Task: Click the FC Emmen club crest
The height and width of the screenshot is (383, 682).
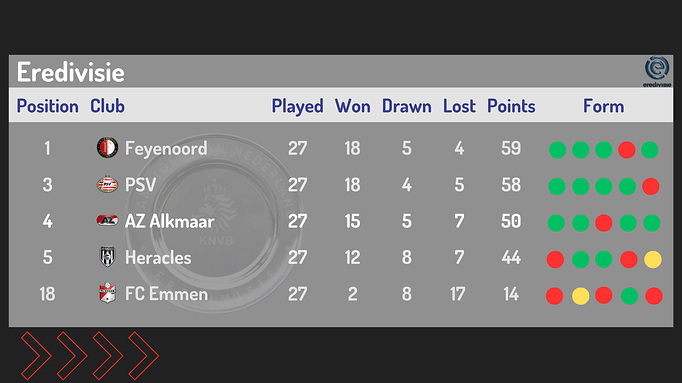Action: 107,293
